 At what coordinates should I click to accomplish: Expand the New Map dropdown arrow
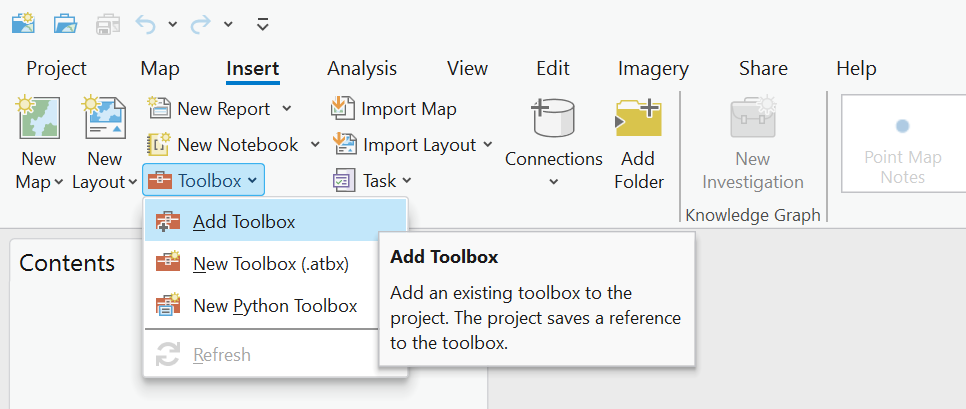point(59,182)
